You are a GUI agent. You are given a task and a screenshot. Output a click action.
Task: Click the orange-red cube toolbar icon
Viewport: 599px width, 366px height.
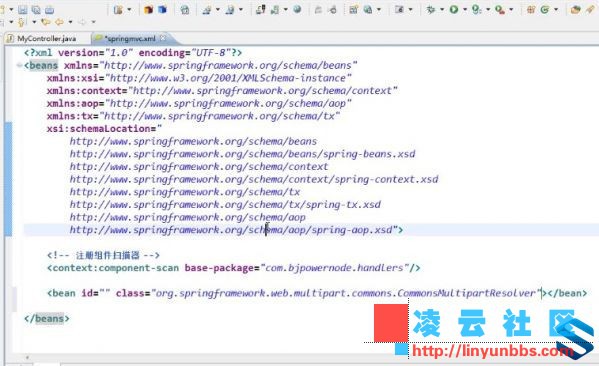148,10
